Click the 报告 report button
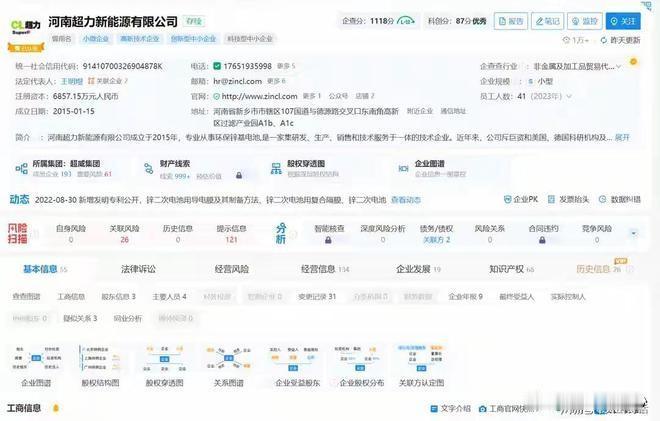Image resolution: width=660 pixels, height=421 pixels. point(510,21)
